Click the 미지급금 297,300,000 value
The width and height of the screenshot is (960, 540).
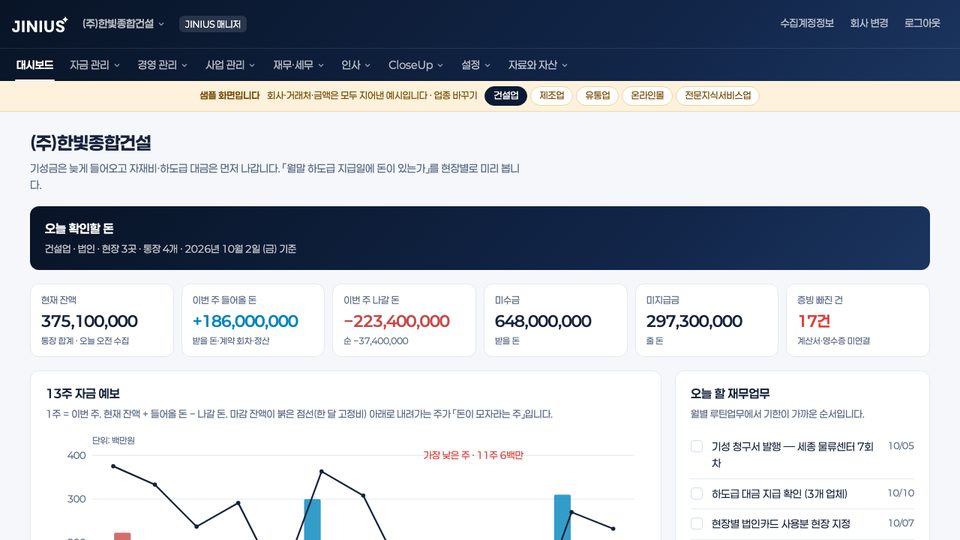pos(694,321)
